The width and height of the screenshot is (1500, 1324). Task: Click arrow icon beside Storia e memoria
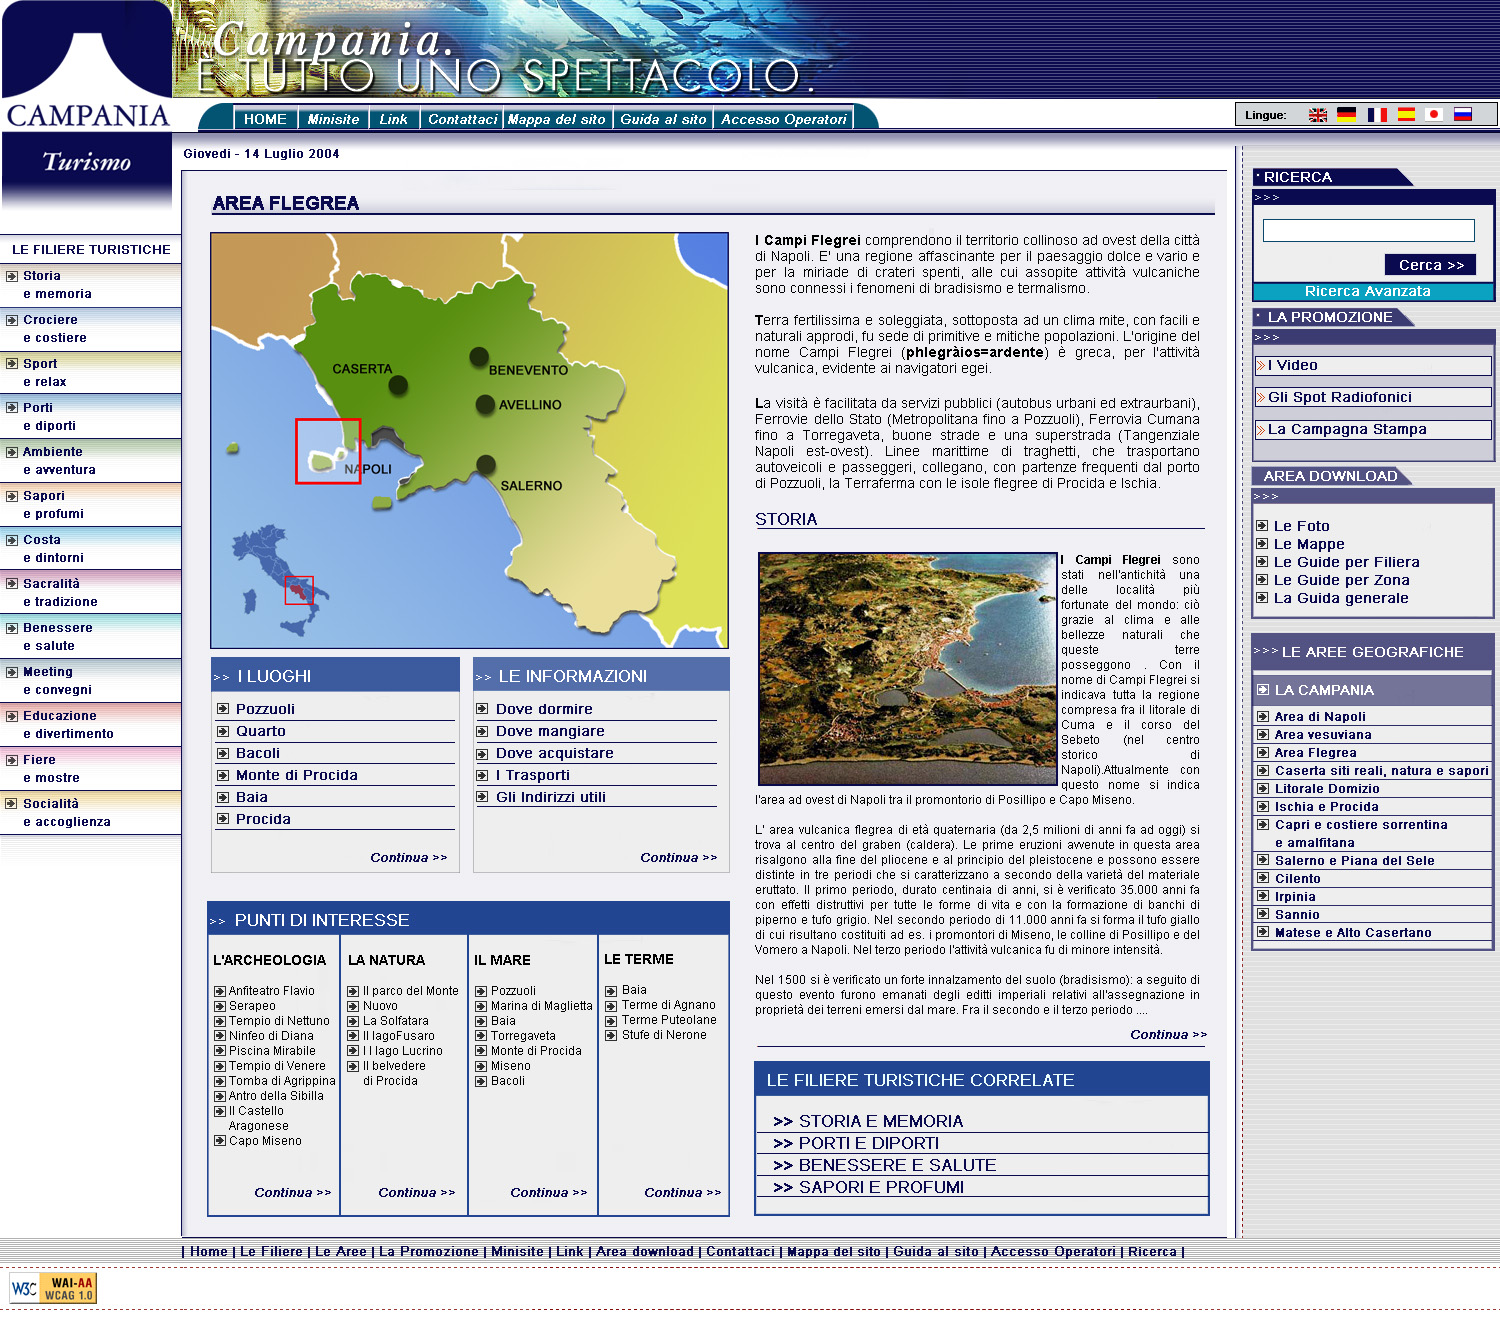click(x=12, y=276)
